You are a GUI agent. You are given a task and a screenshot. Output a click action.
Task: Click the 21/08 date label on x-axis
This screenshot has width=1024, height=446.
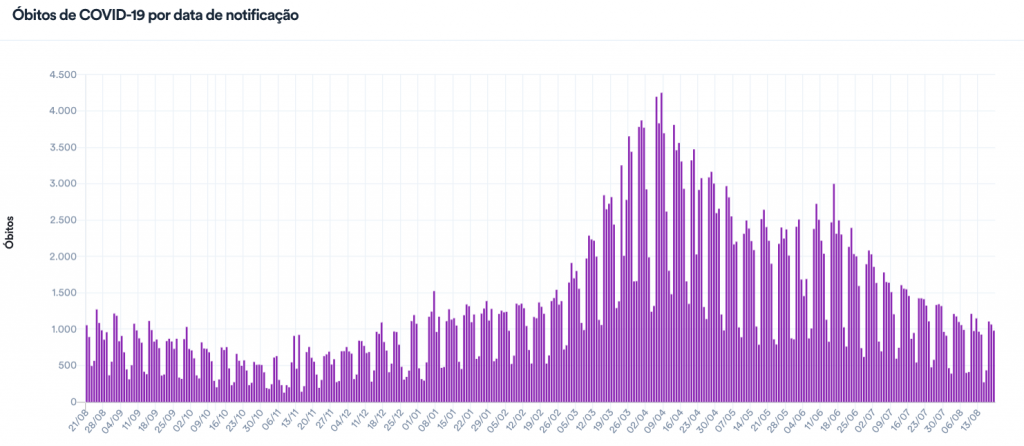(80, 416)
